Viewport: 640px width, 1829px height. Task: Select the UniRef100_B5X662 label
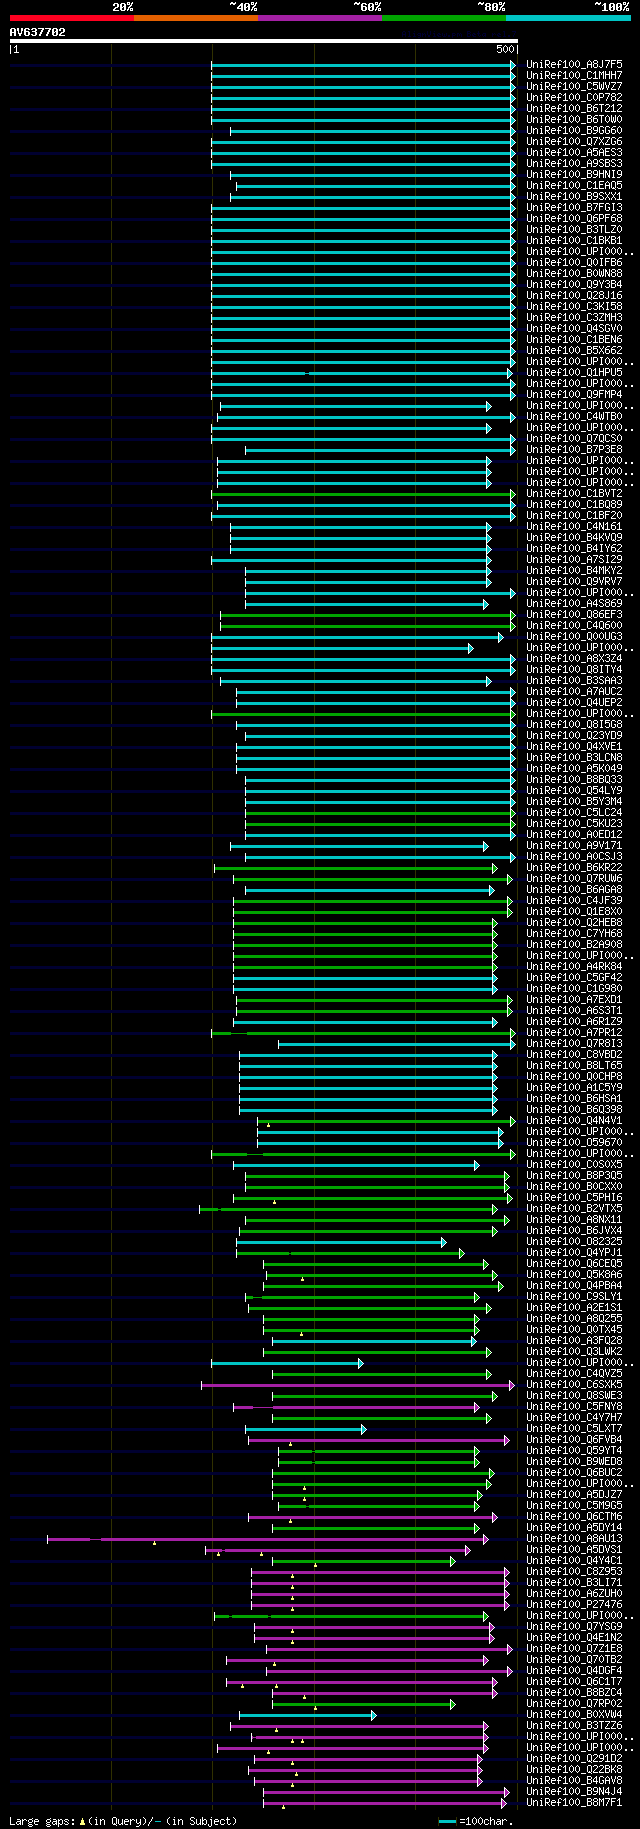tap(574, 350)
